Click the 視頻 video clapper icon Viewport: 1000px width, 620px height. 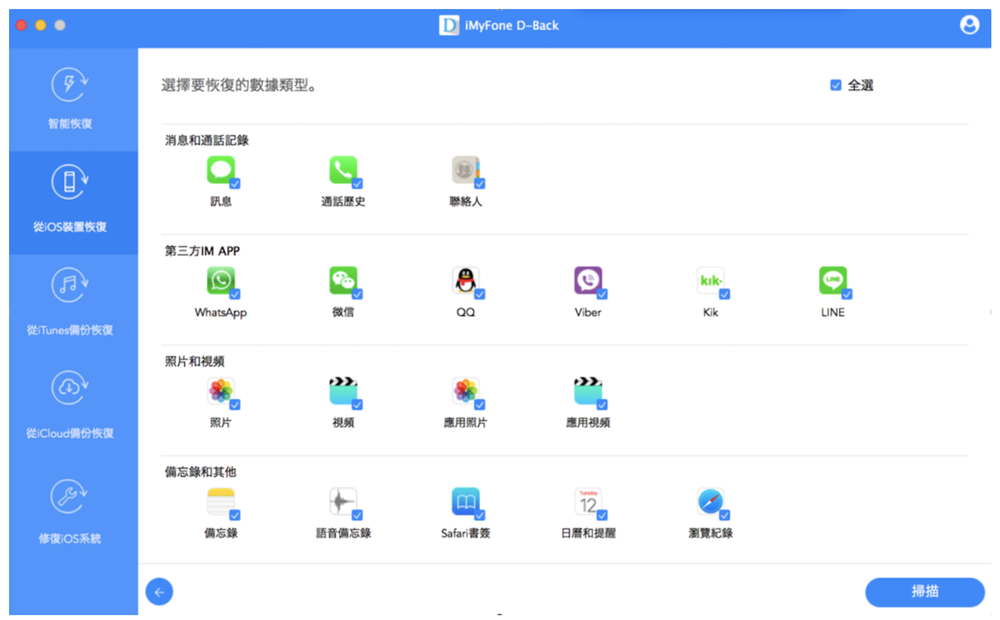click(x=343, y=391)
